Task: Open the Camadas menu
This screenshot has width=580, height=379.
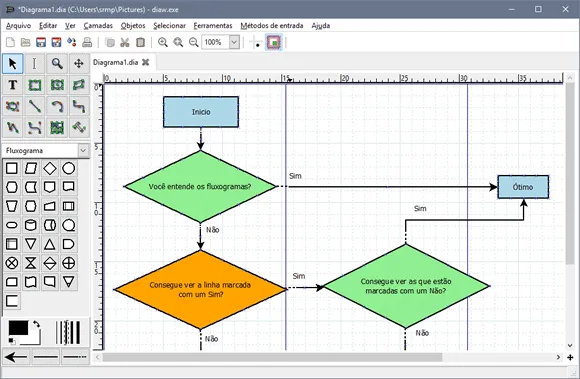Action: (98, 26)
